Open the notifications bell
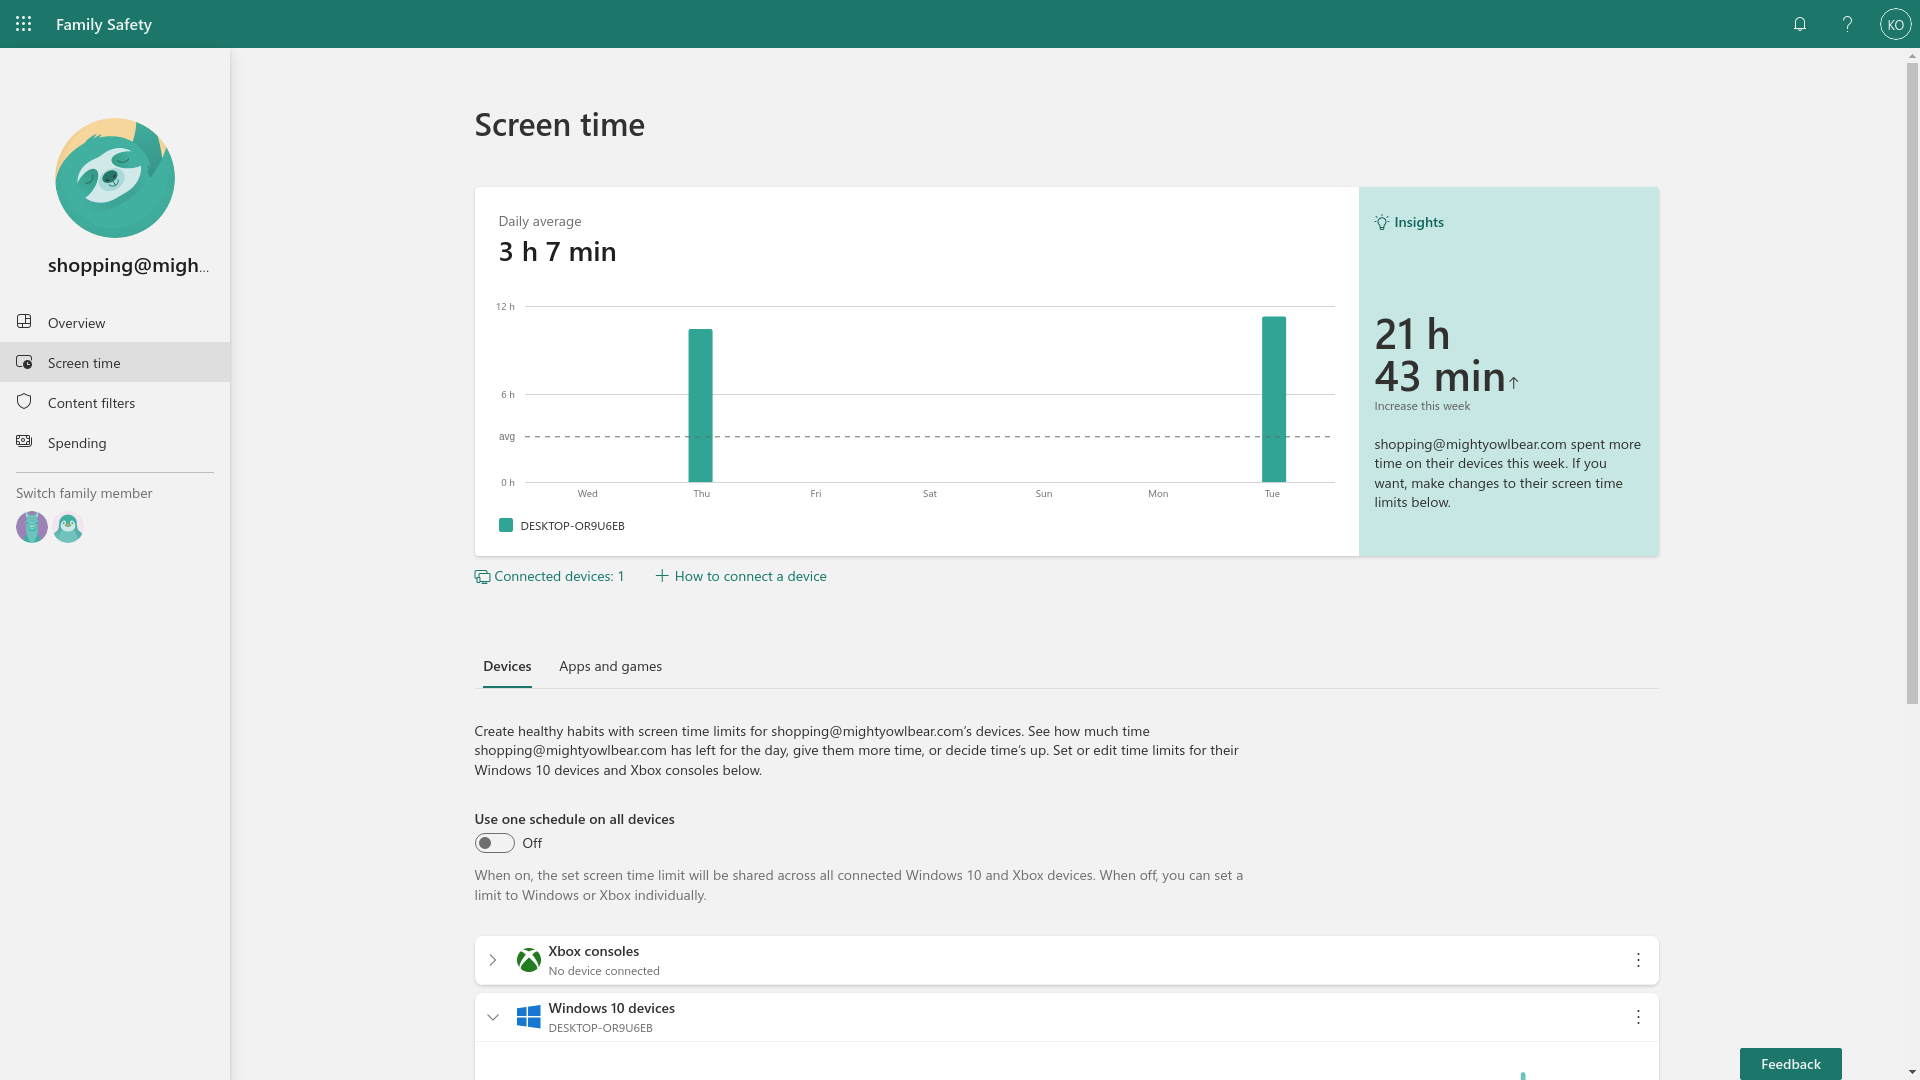The height and width of the screenshot is (1080, 1920). pos(1800,24)
